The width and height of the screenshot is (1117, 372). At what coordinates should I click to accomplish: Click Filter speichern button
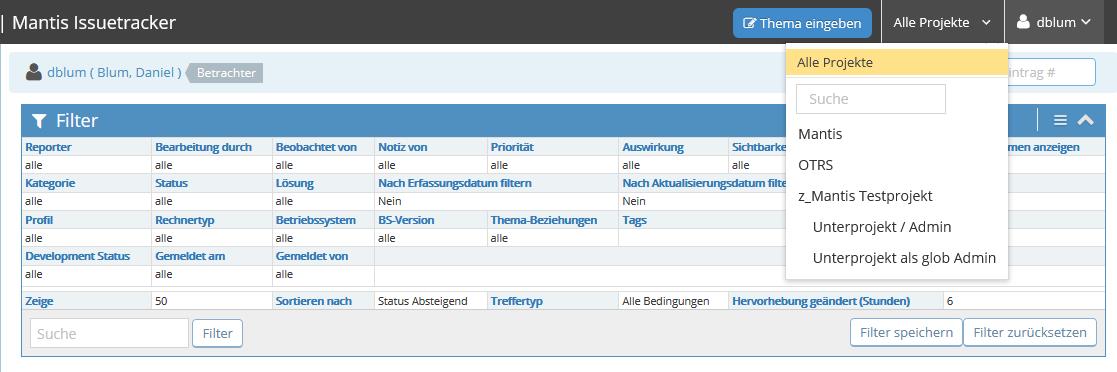(906, 333)
